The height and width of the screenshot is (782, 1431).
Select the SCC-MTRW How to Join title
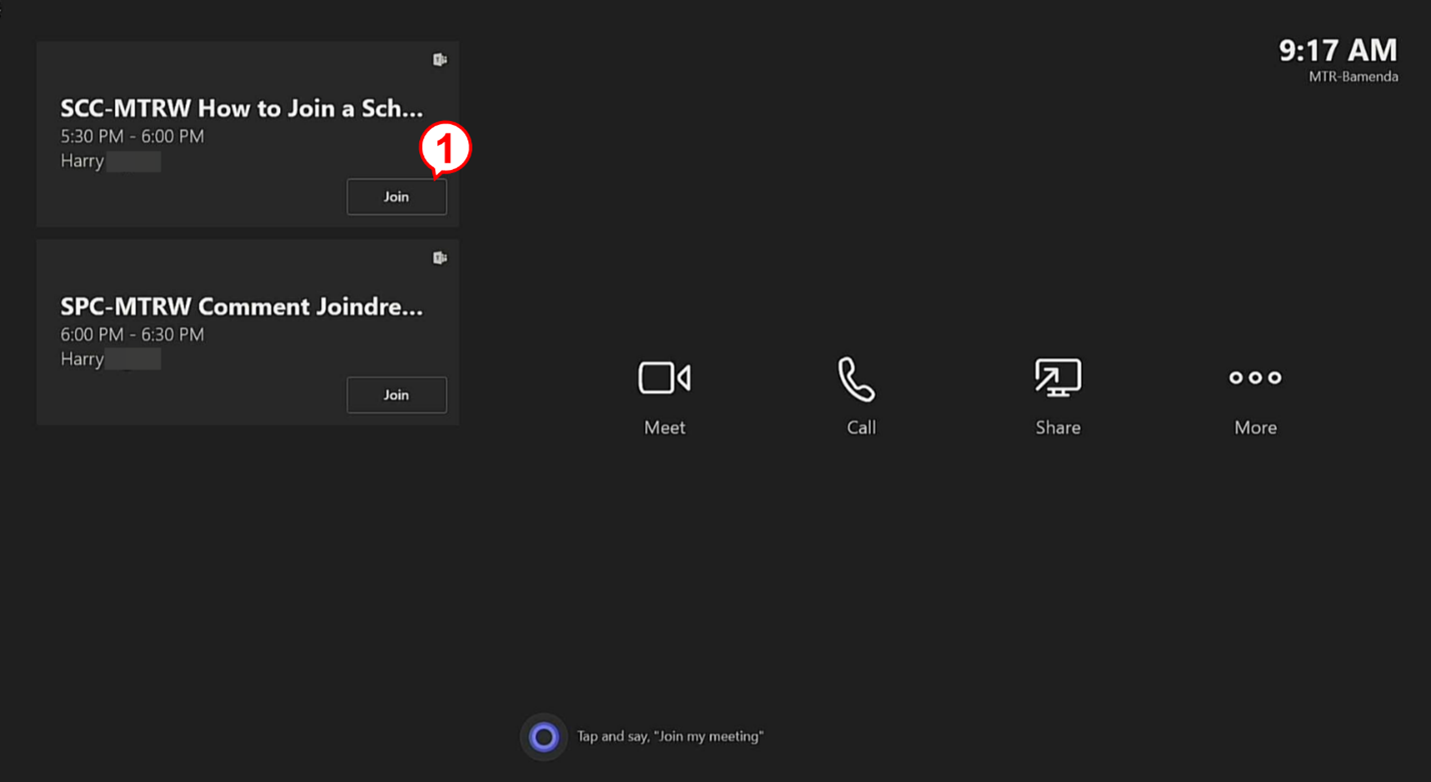point(241,108)
